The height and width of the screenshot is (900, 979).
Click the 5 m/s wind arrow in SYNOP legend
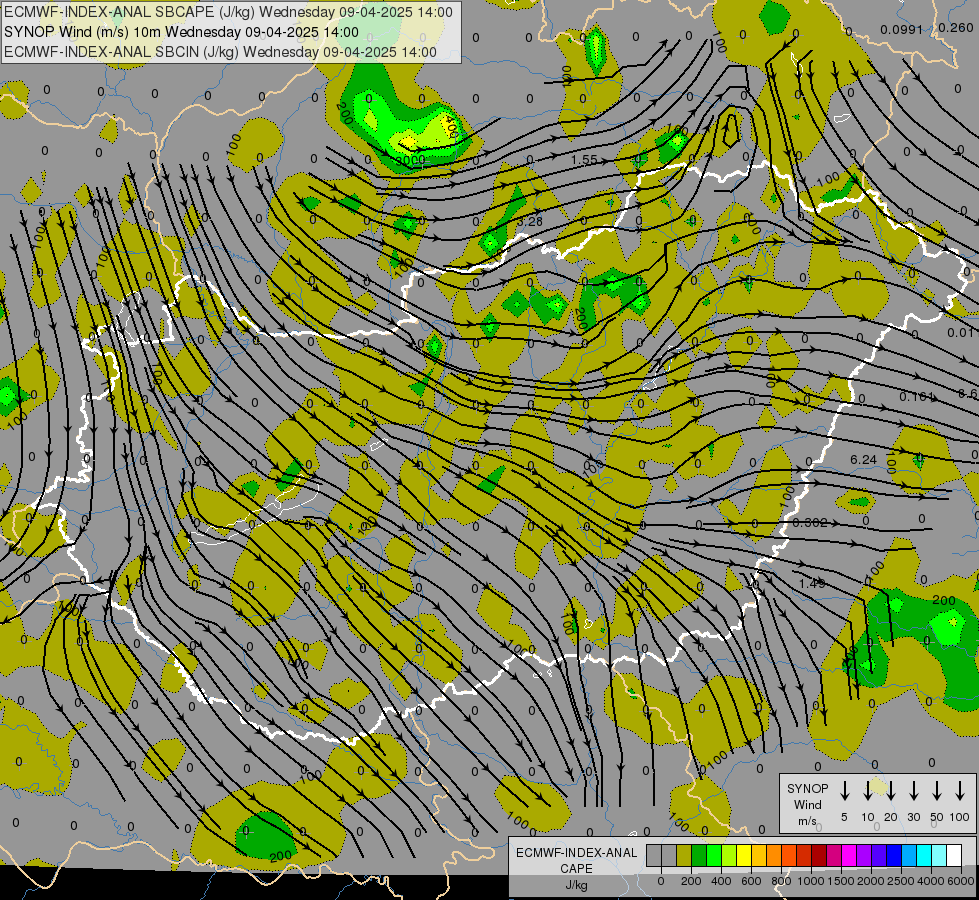click(x=844, y=790)
